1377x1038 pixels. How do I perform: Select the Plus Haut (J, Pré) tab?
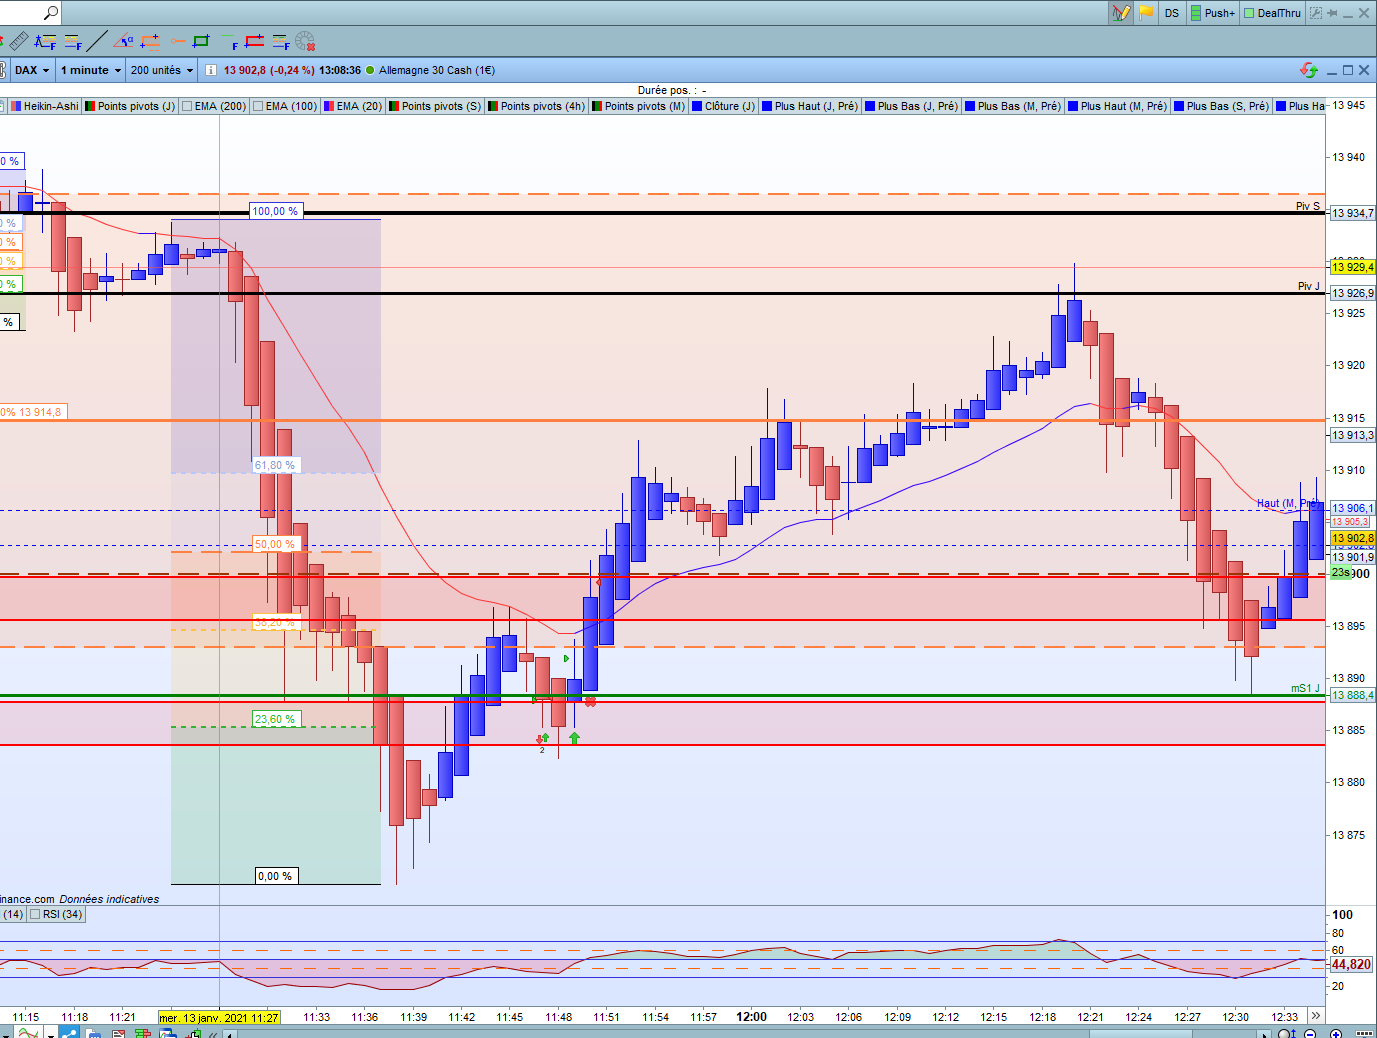[x=810, y=106]
